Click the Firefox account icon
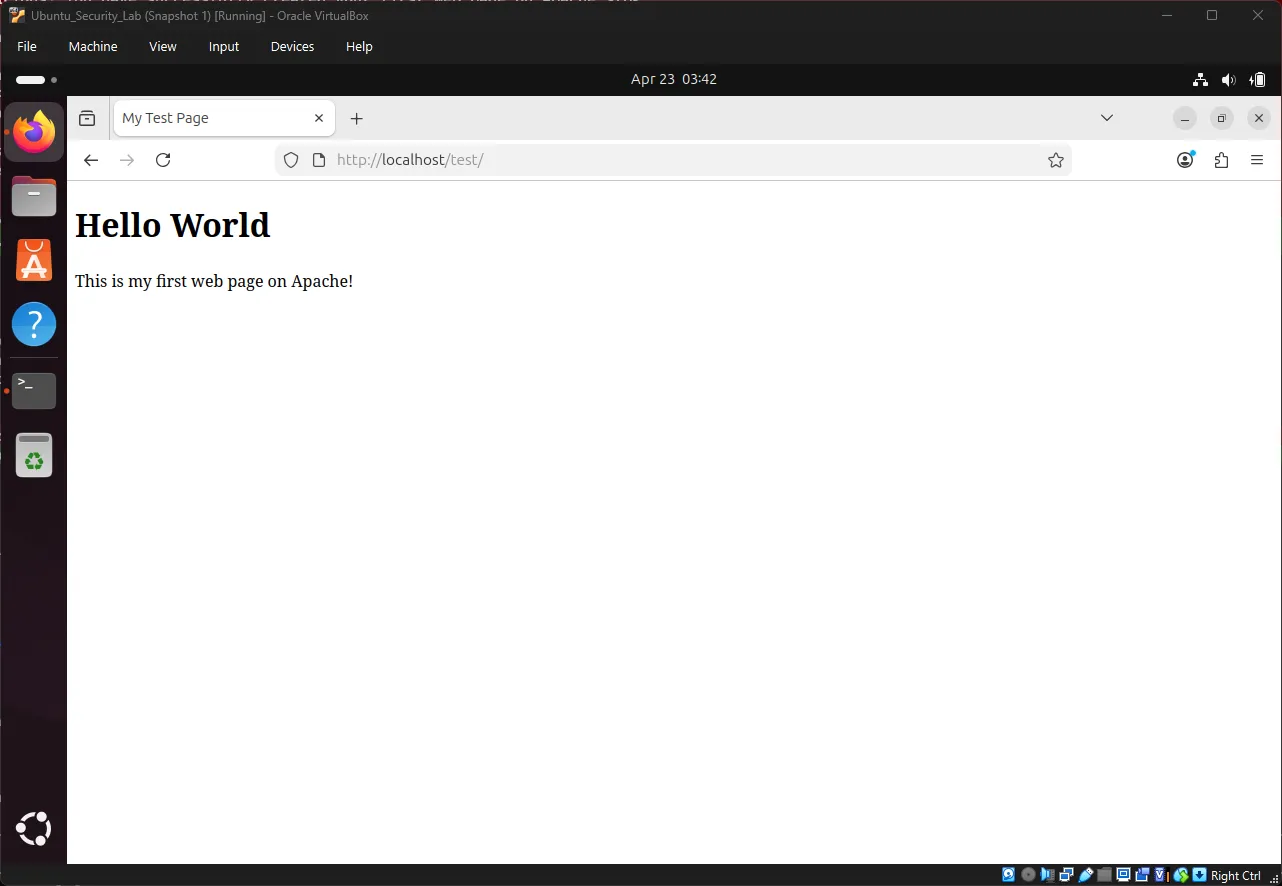Image resolution: width=1282 pixels, height=886 pixels. click(x=1185, y=160)
